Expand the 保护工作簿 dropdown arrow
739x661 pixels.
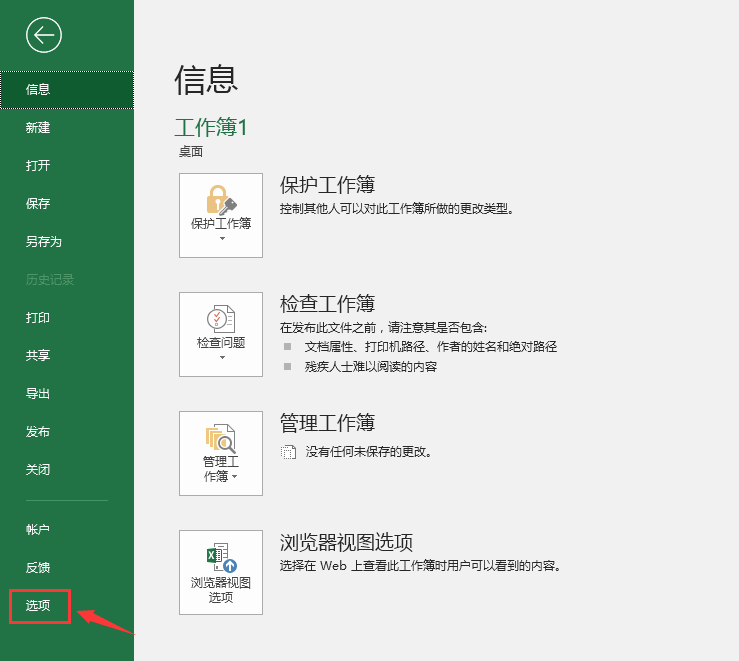(222, 239)
